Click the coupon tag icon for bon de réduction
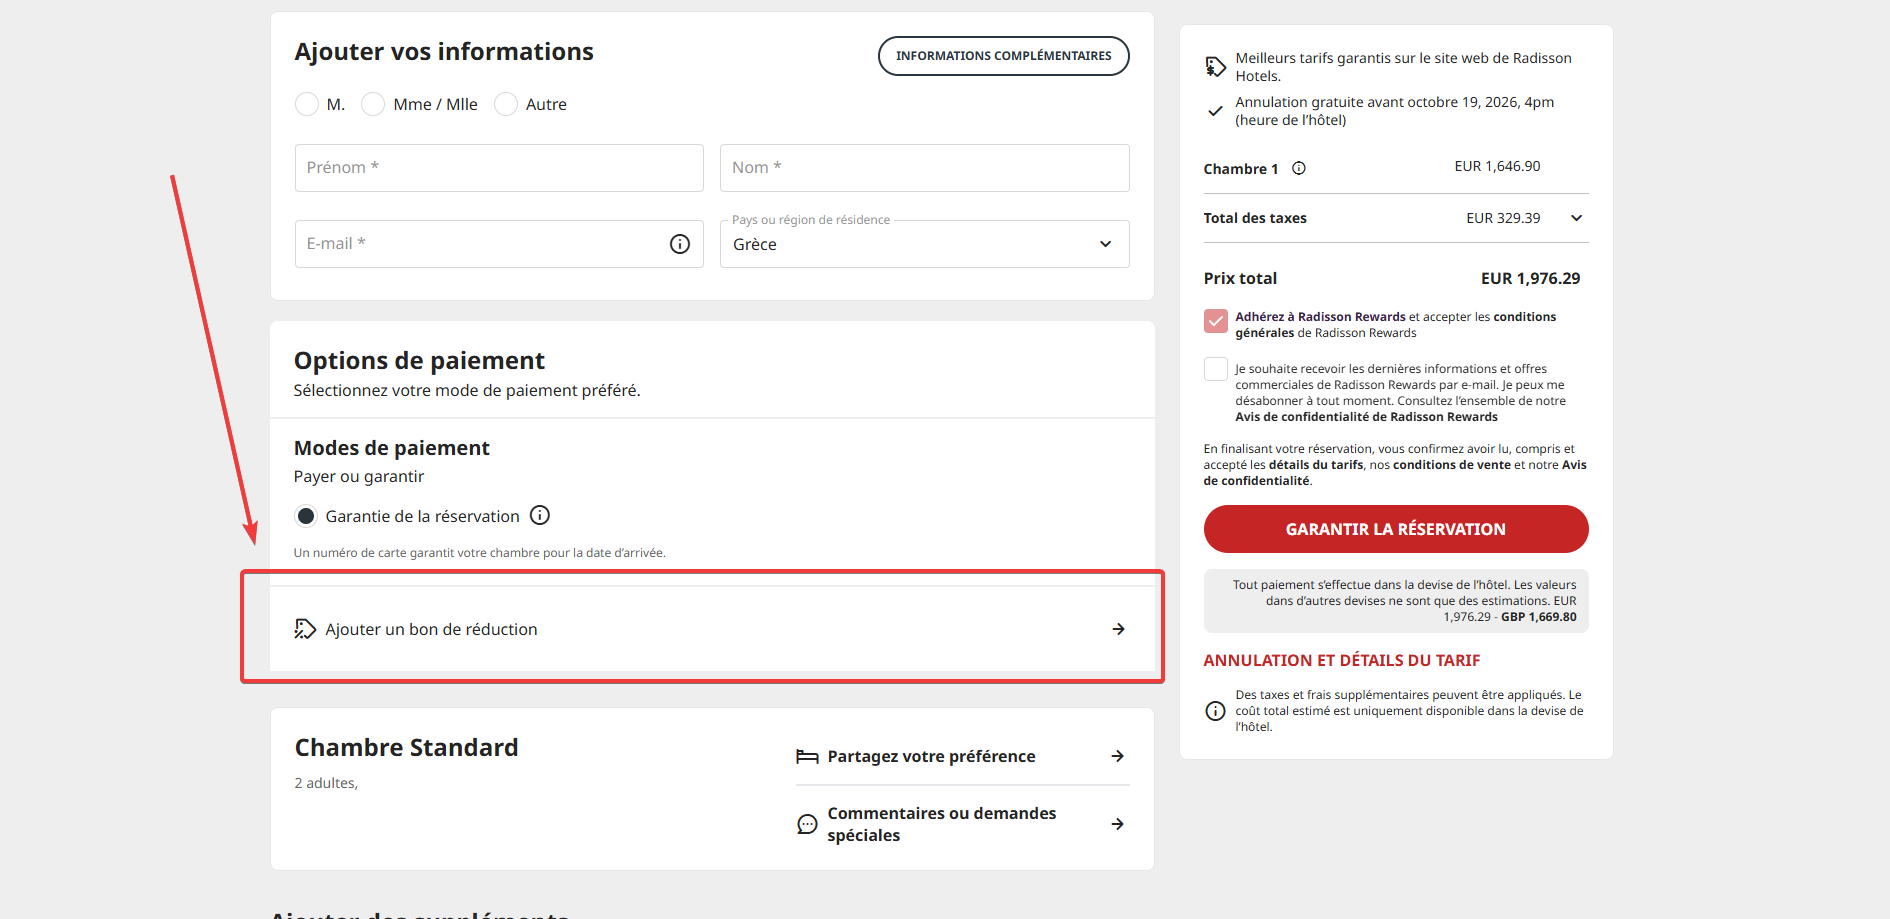 [305, 629]
